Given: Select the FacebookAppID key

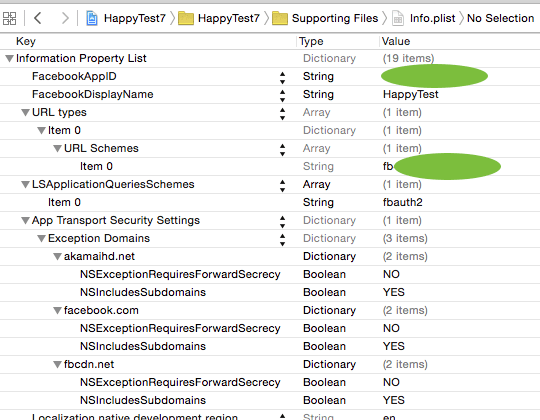Looking at the screenshot, I should pyautogui.click(x=74, y=76).
